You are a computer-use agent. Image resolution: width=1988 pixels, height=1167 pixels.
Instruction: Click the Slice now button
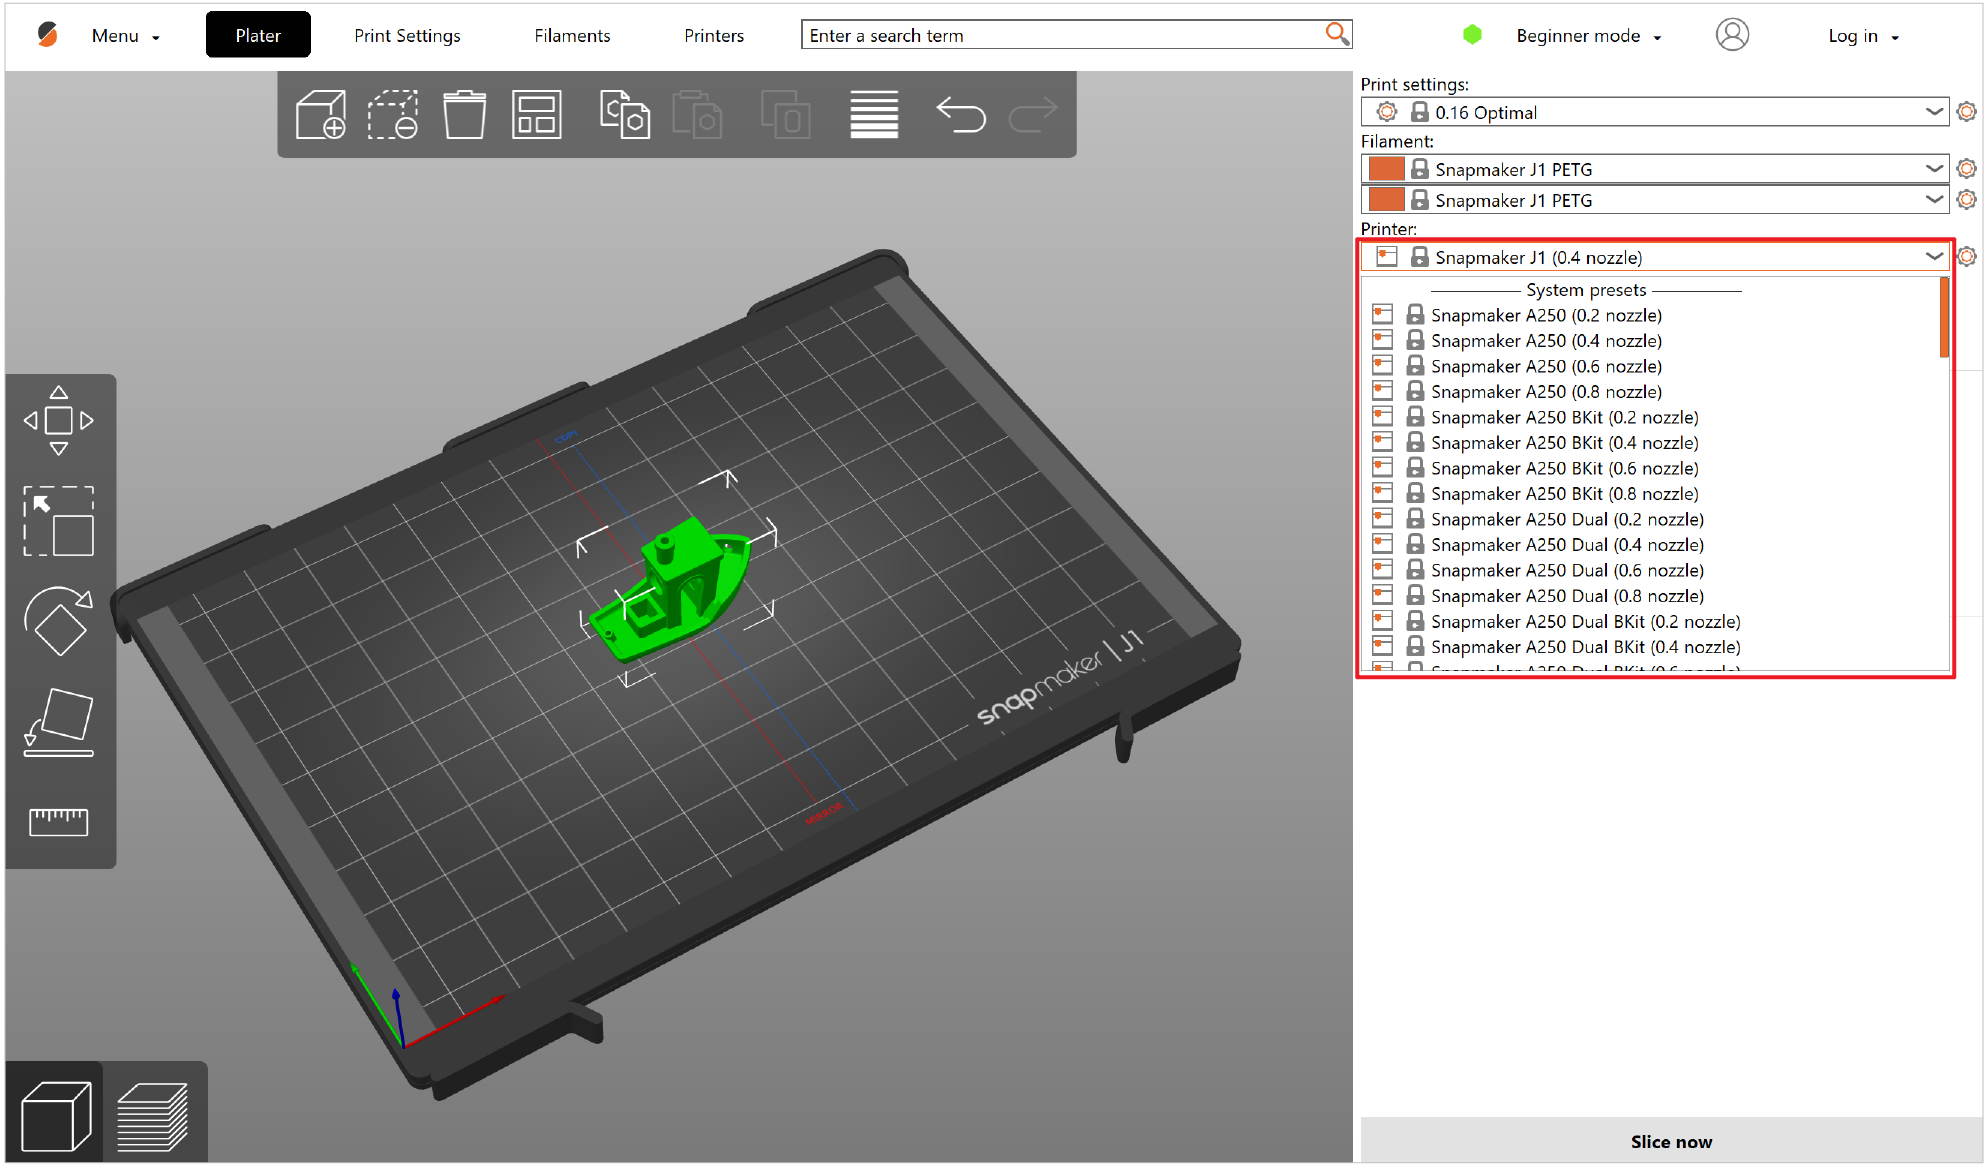tap(1671, 1141)
